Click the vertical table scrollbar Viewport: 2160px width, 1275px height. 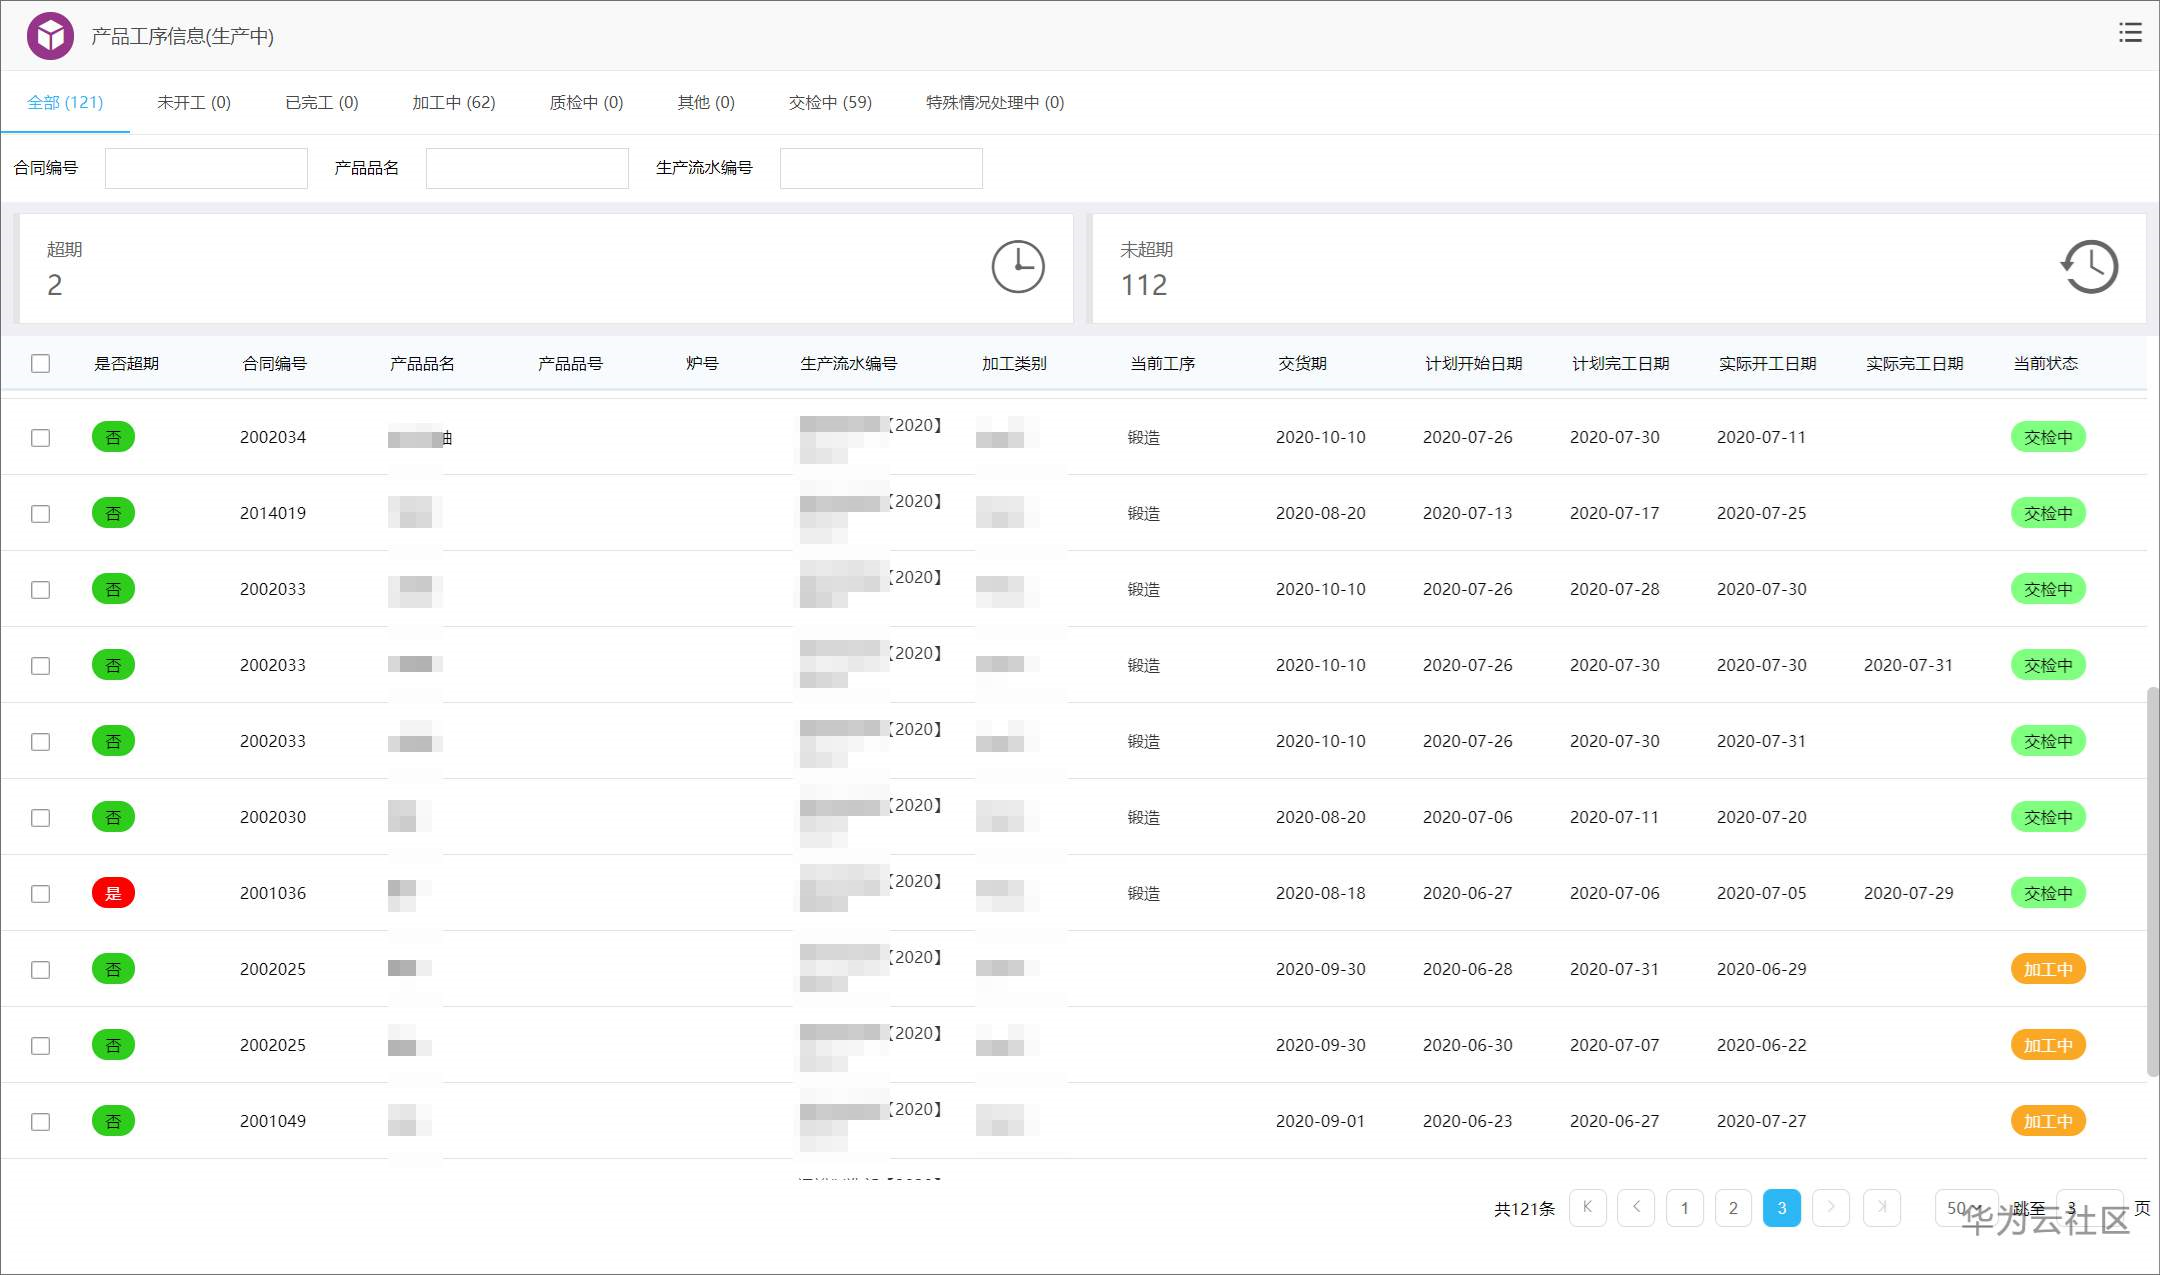pyautogui.click(x=2152, y=880)
